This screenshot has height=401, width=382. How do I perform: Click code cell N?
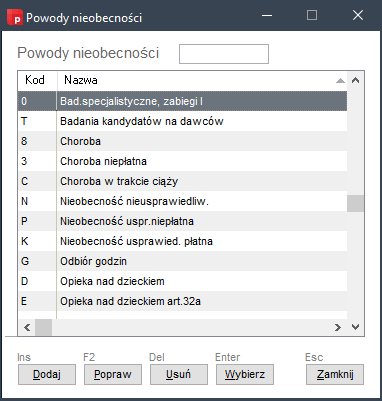37,201
